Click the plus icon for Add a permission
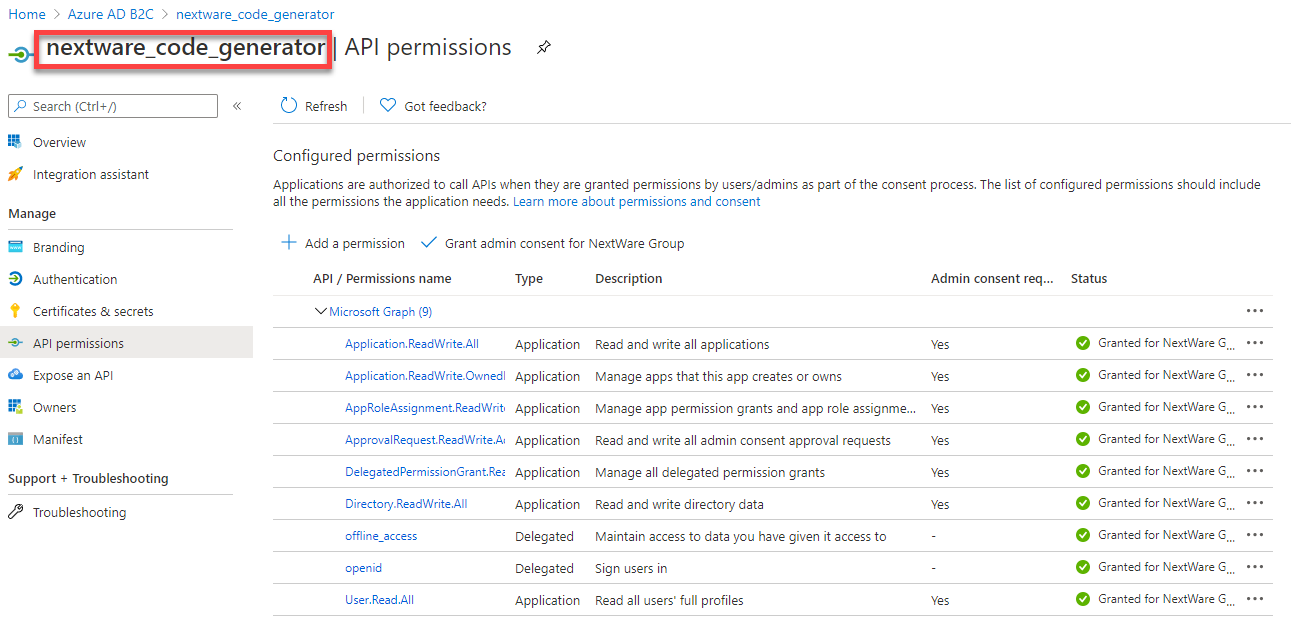The width and height of the screenshot is (1291, 632). pyautogui.click(x=289, y=243)
